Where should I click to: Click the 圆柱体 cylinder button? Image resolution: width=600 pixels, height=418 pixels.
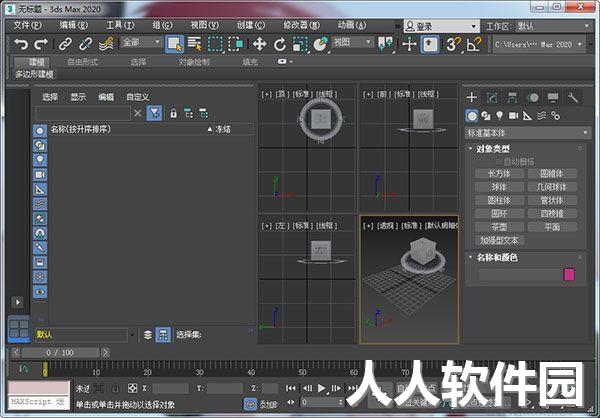pos(499,200)
